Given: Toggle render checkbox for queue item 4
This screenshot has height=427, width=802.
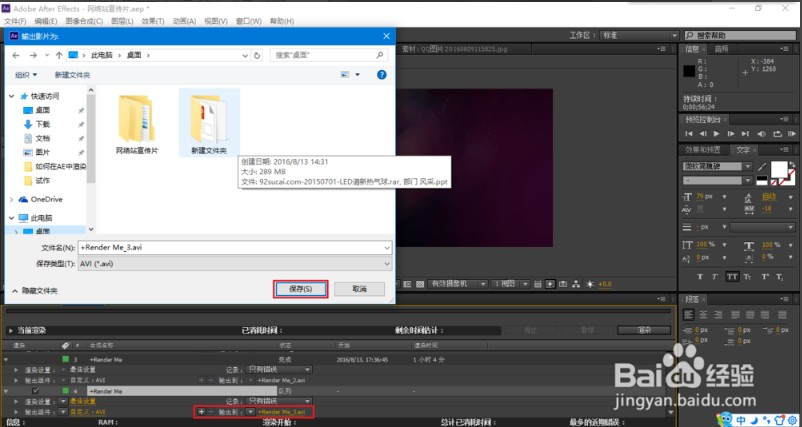Looking at the screenshot, I should [37, 391].
